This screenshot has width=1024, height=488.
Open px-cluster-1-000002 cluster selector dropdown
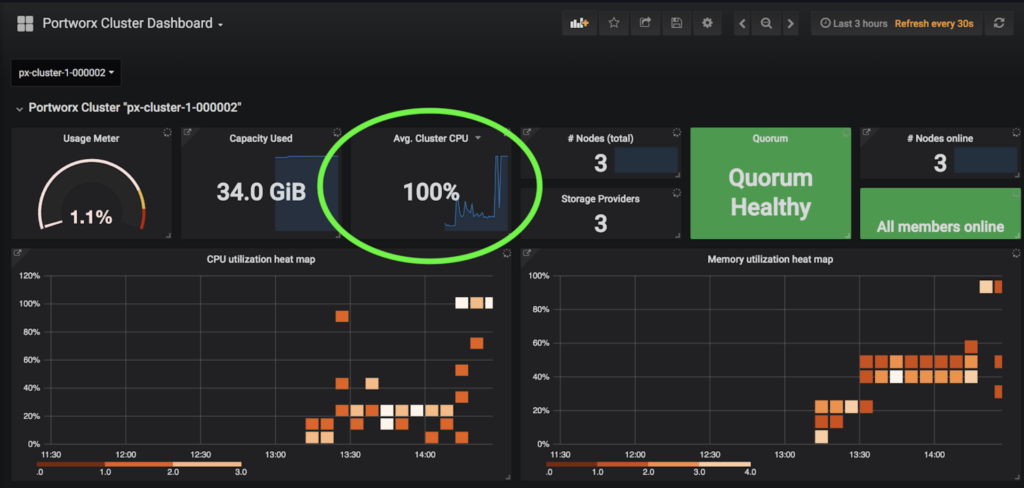[x=67, y=73]
